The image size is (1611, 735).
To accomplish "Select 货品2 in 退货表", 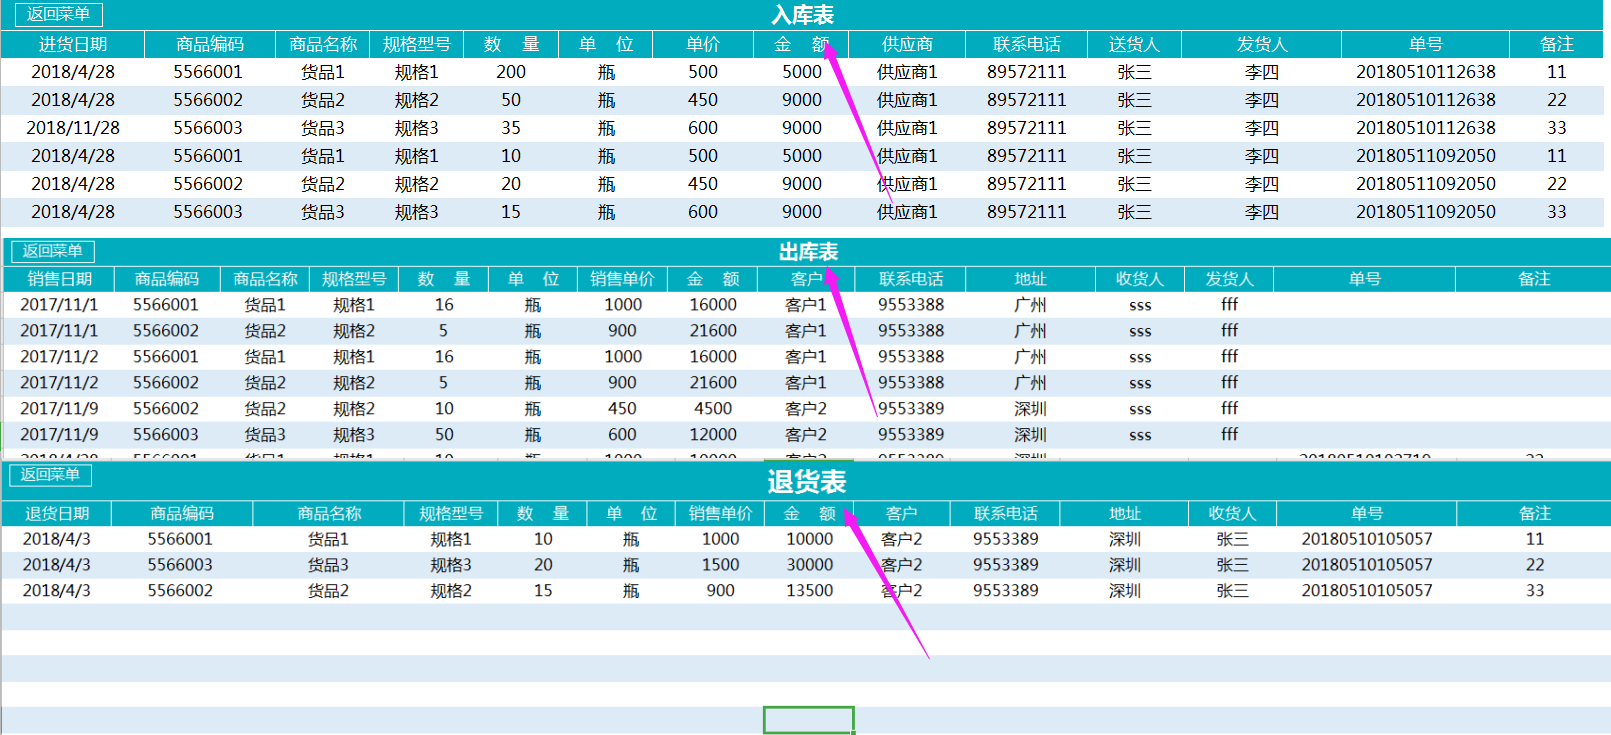I will click(328, 591).
